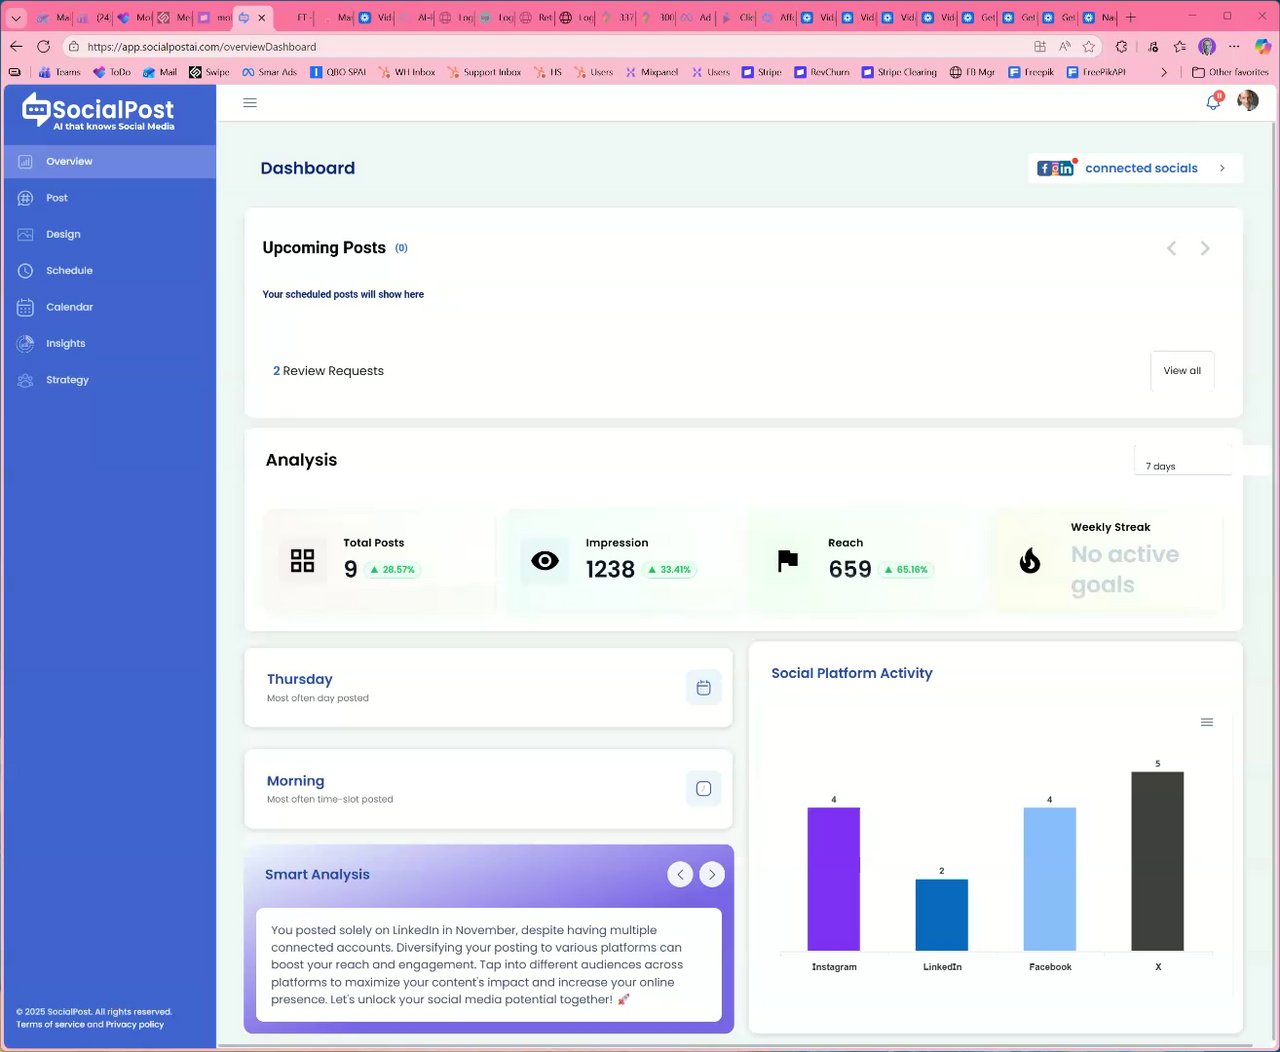Open the Support Inbox bookmark
The image size is (1280, 1052).
coord(484,72)
